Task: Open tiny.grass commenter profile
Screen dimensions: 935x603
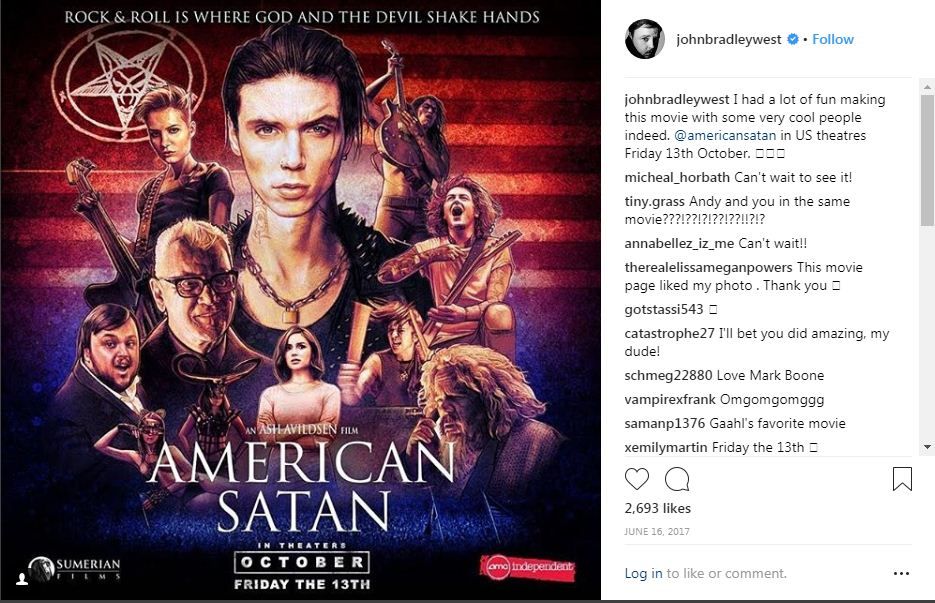Action: (654, 202)
